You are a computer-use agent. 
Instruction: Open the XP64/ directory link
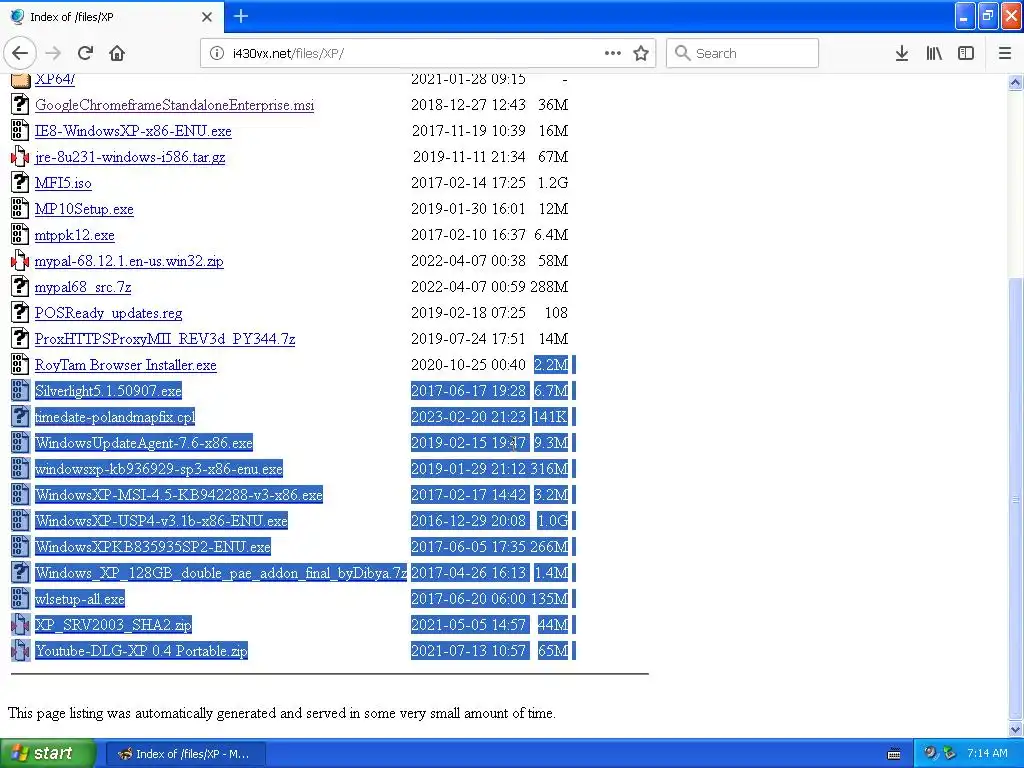pyautogui.click(x=55, y=79)
